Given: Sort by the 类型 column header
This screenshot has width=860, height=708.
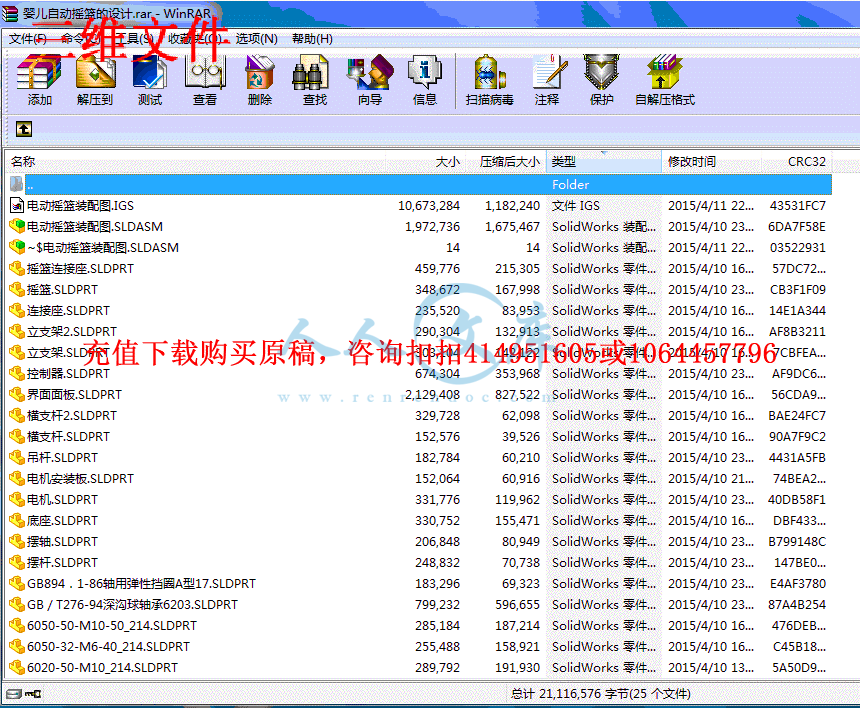Looking at the screenshot, I should coord(603,162).
